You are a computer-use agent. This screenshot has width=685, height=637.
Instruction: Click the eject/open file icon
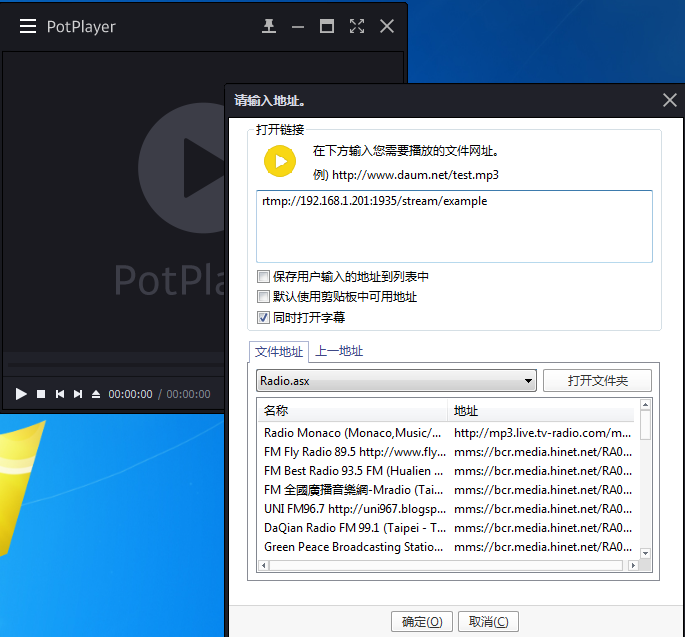coord(96,394)
